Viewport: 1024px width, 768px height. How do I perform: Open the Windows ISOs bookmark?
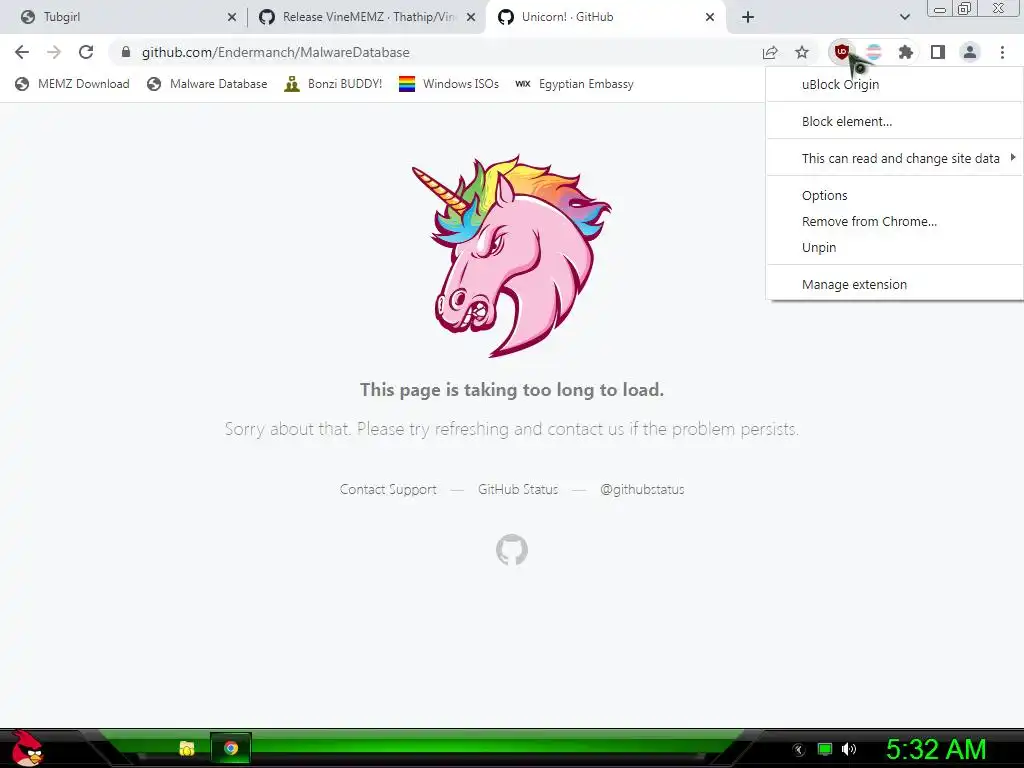[x=449, y=84]
